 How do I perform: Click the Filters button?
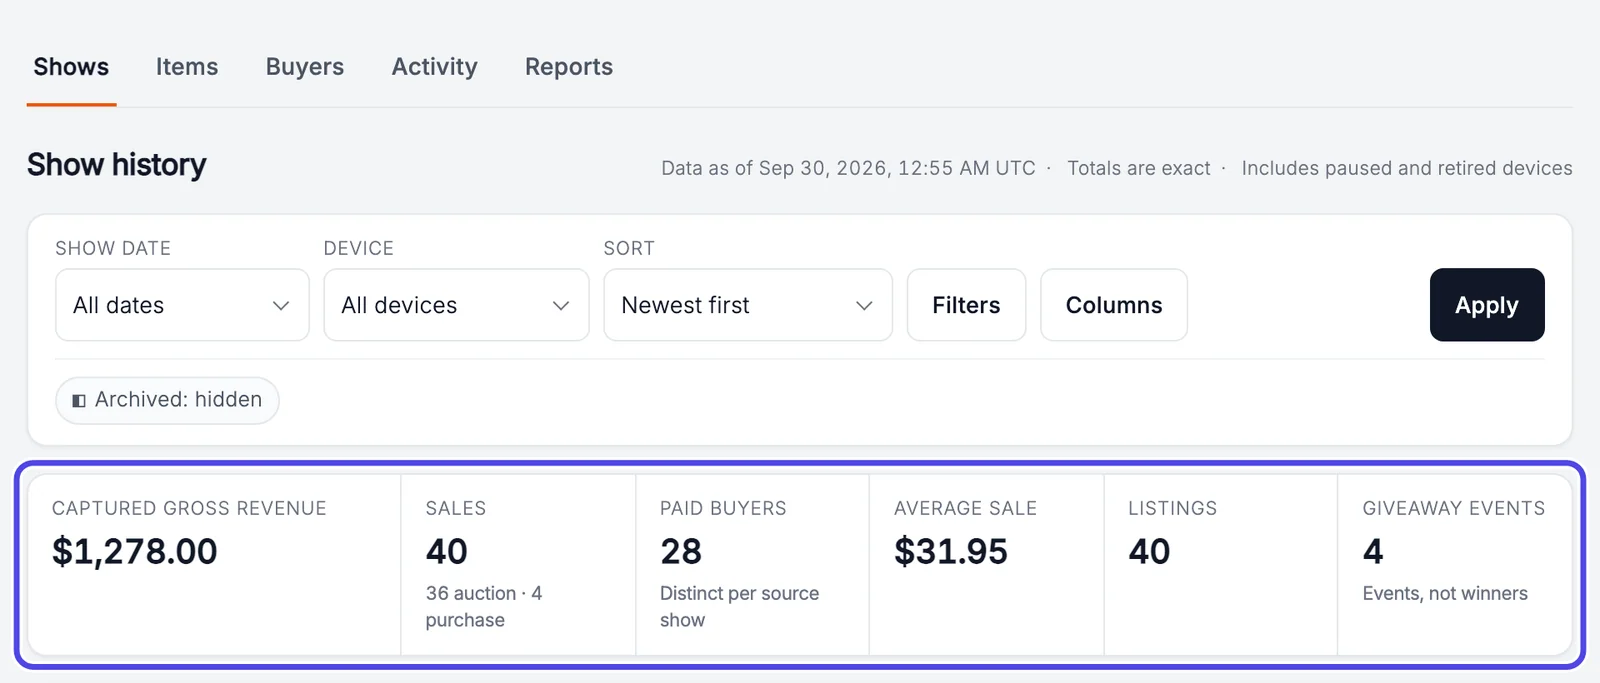coord(966,305)
